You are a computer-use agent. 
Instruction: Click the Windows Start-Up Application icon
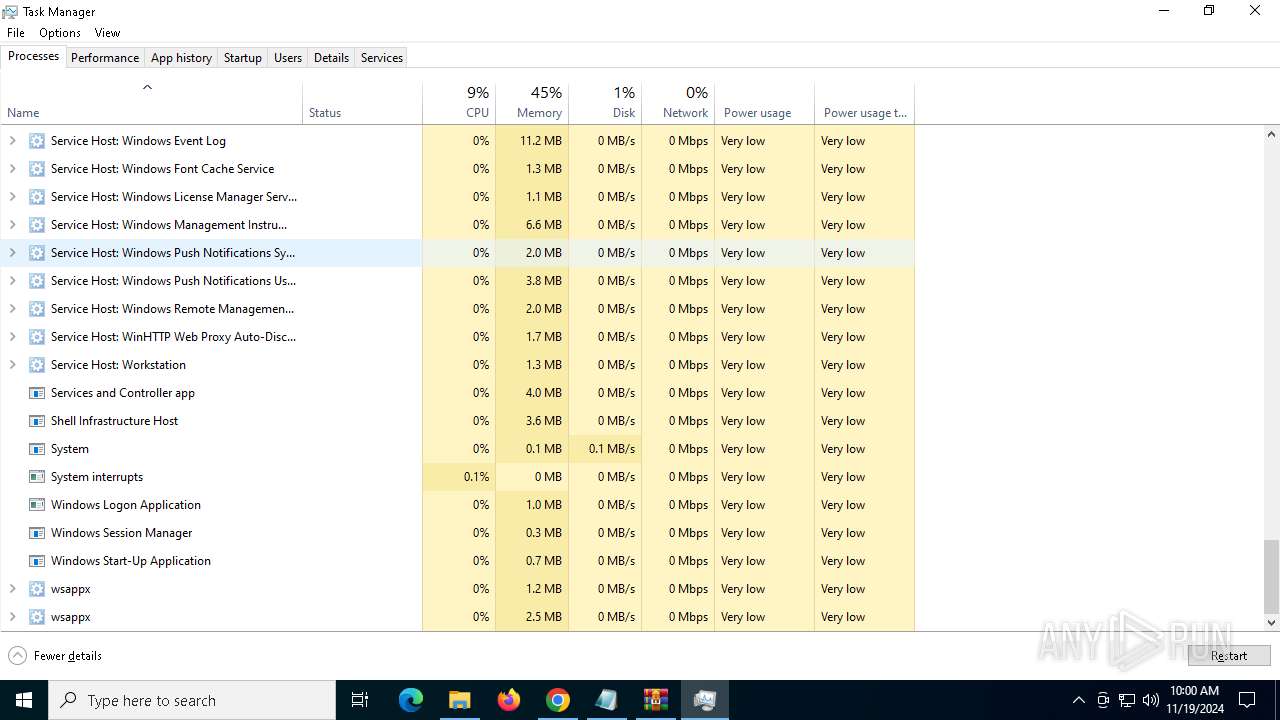(x=37, y=561)
